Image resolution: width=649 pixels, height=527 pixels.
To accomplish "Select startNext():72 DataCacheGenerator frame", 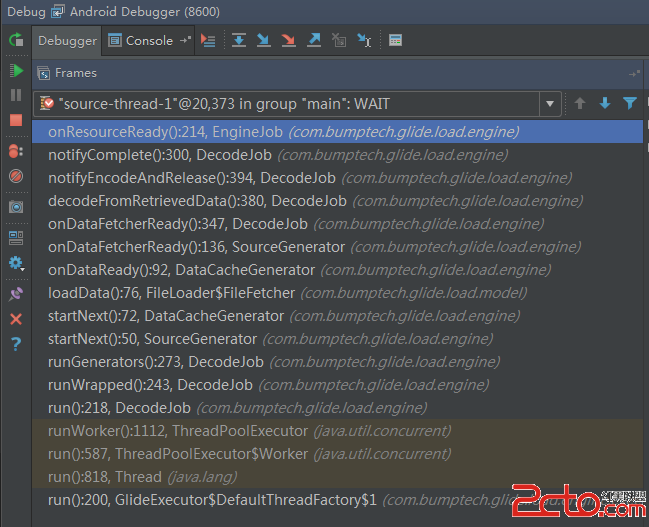I will point(337,316).
